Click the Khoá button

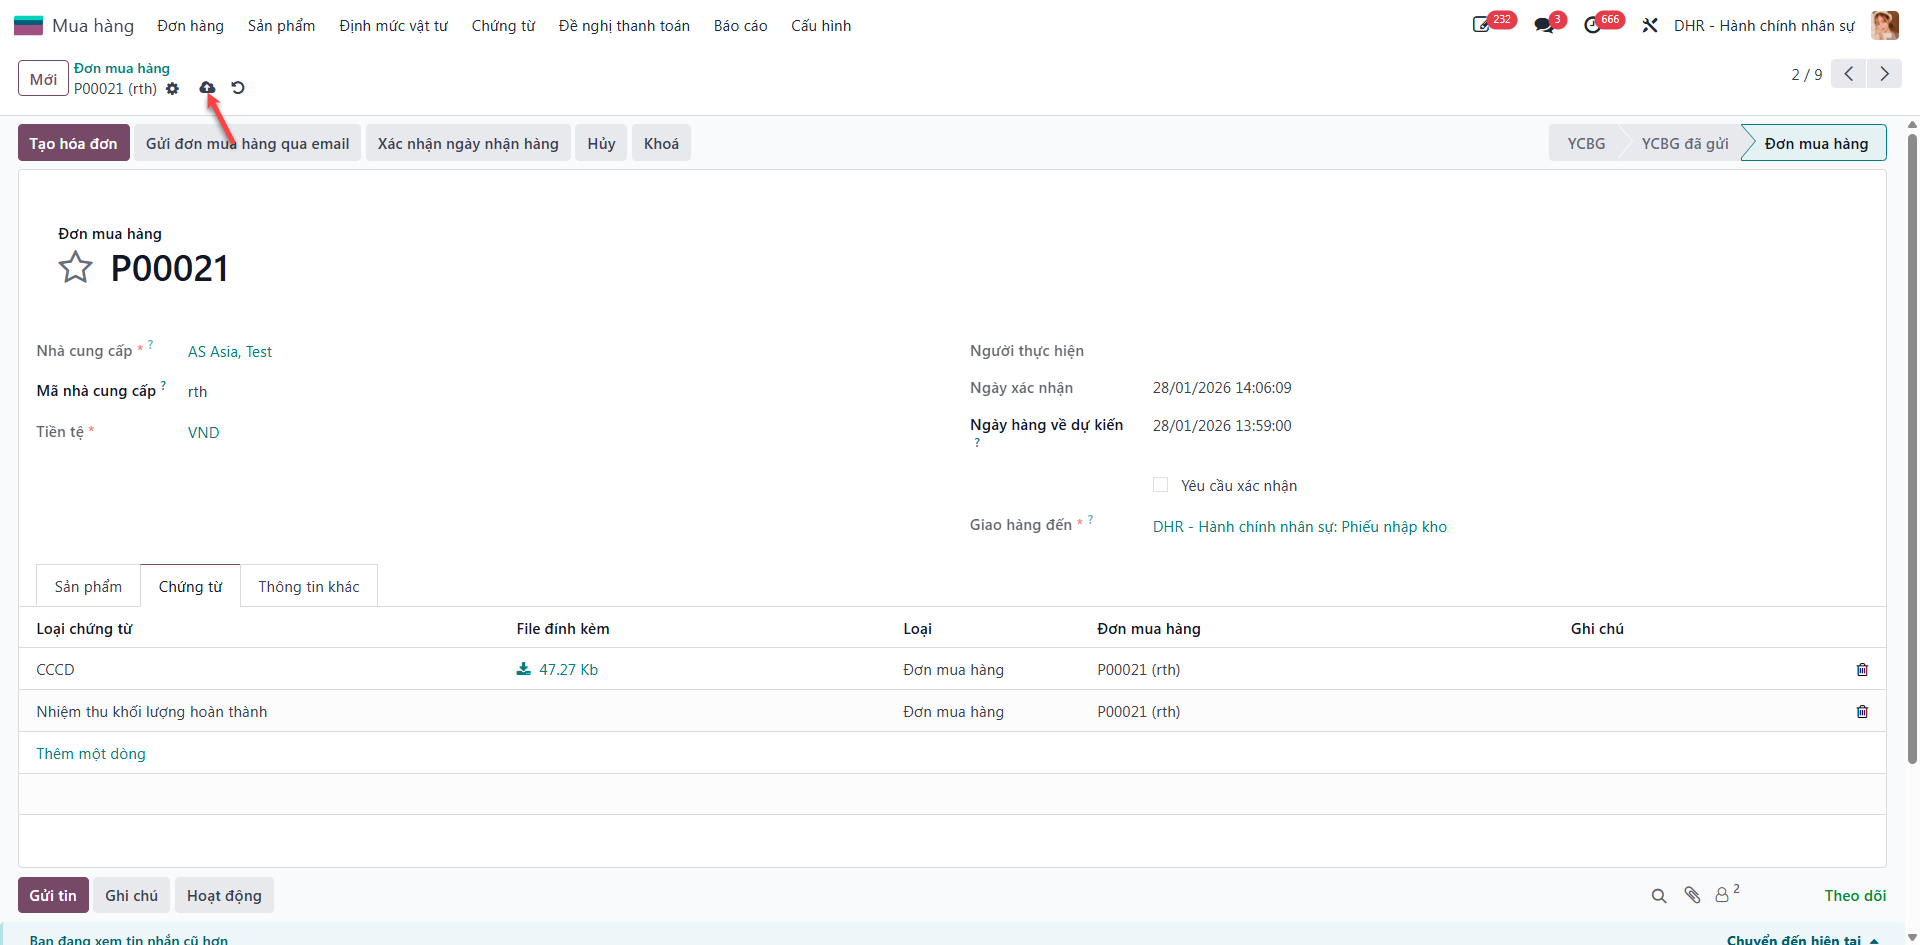point(661,143)
